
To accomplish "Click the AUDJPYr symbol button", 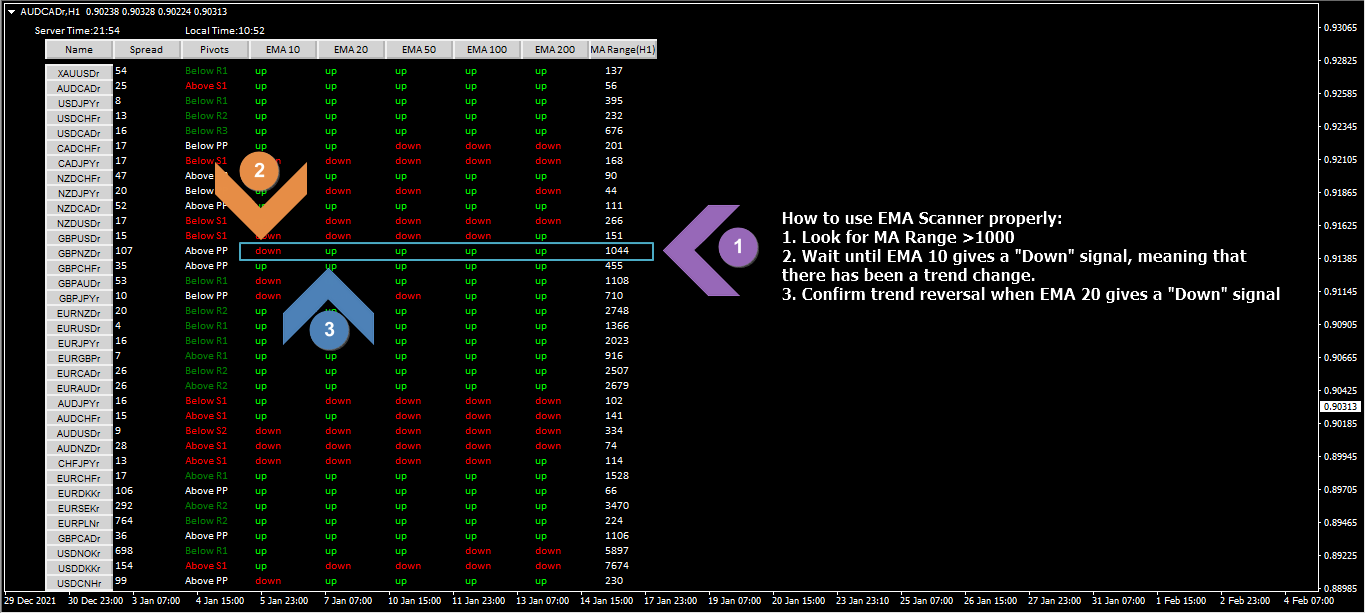I will tap(79, 403).
